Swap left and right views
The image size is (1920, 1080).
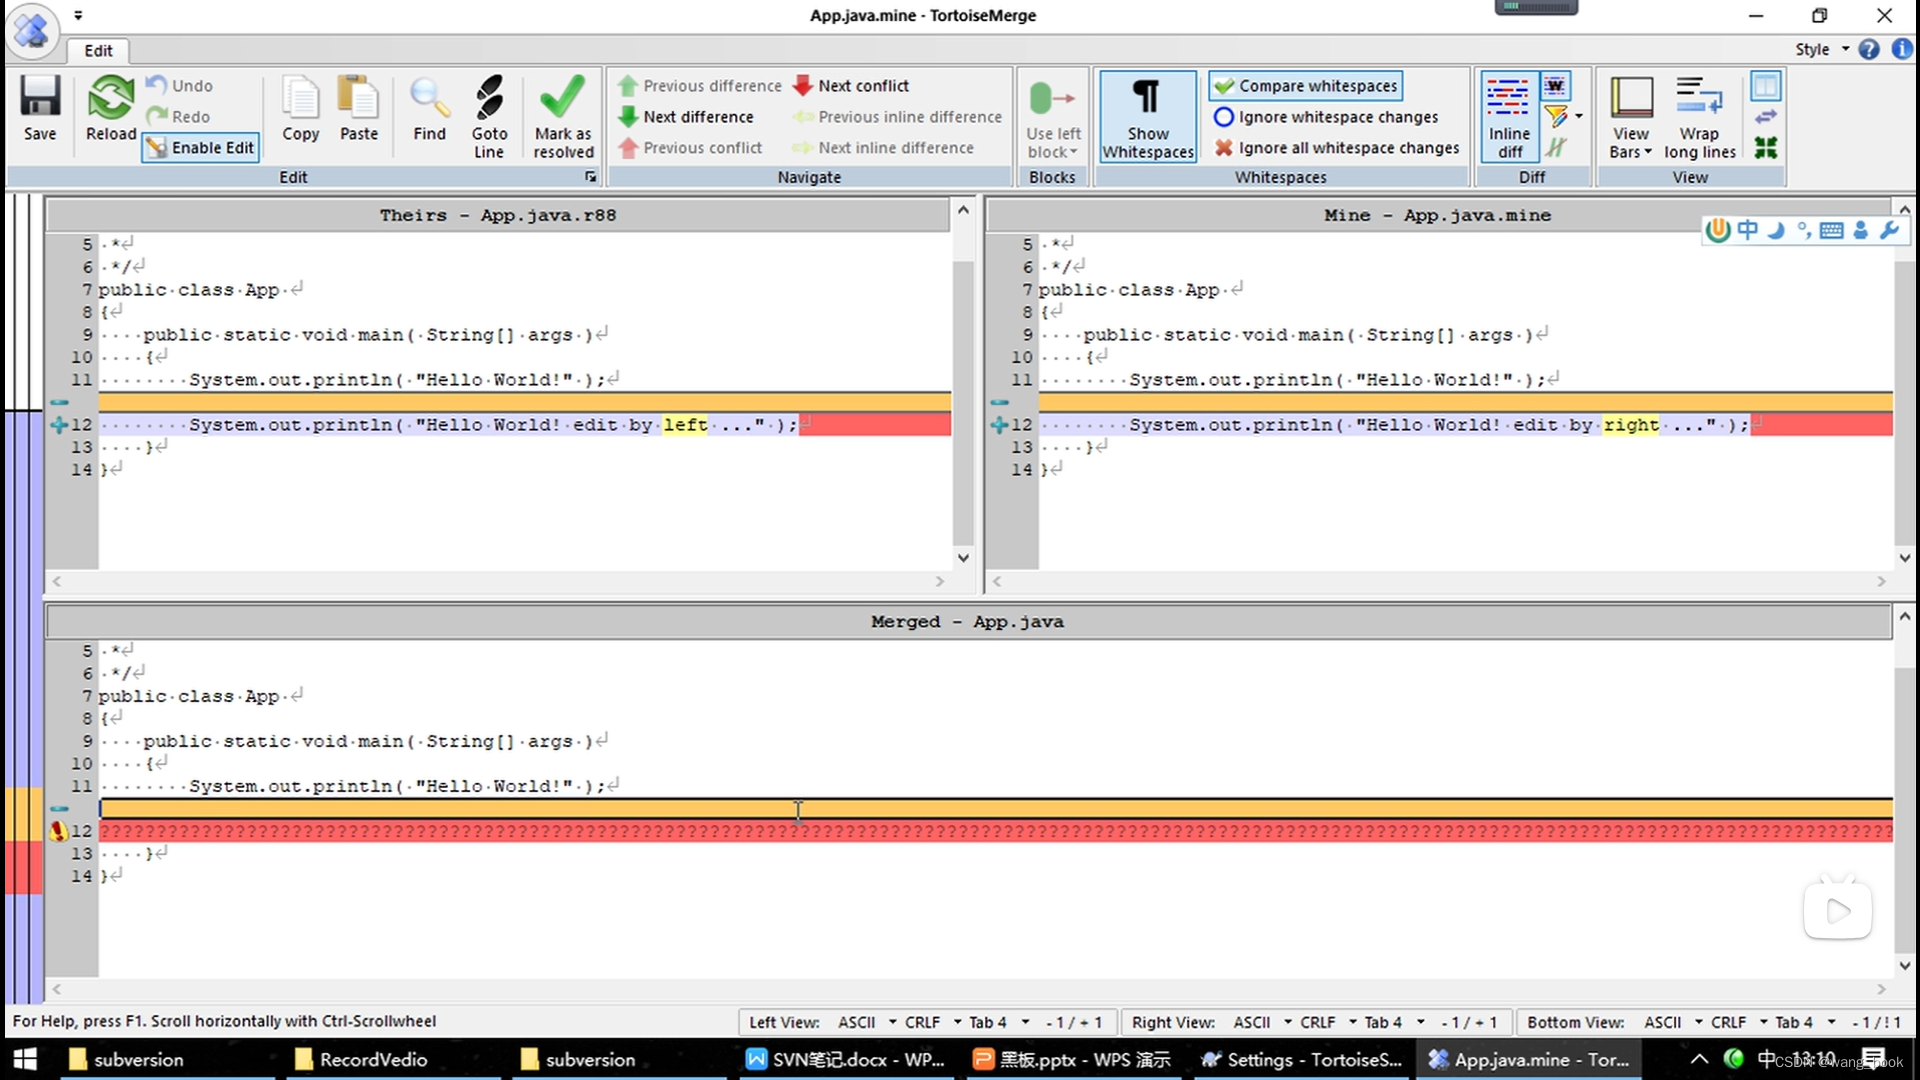[x=1766, y=117]
